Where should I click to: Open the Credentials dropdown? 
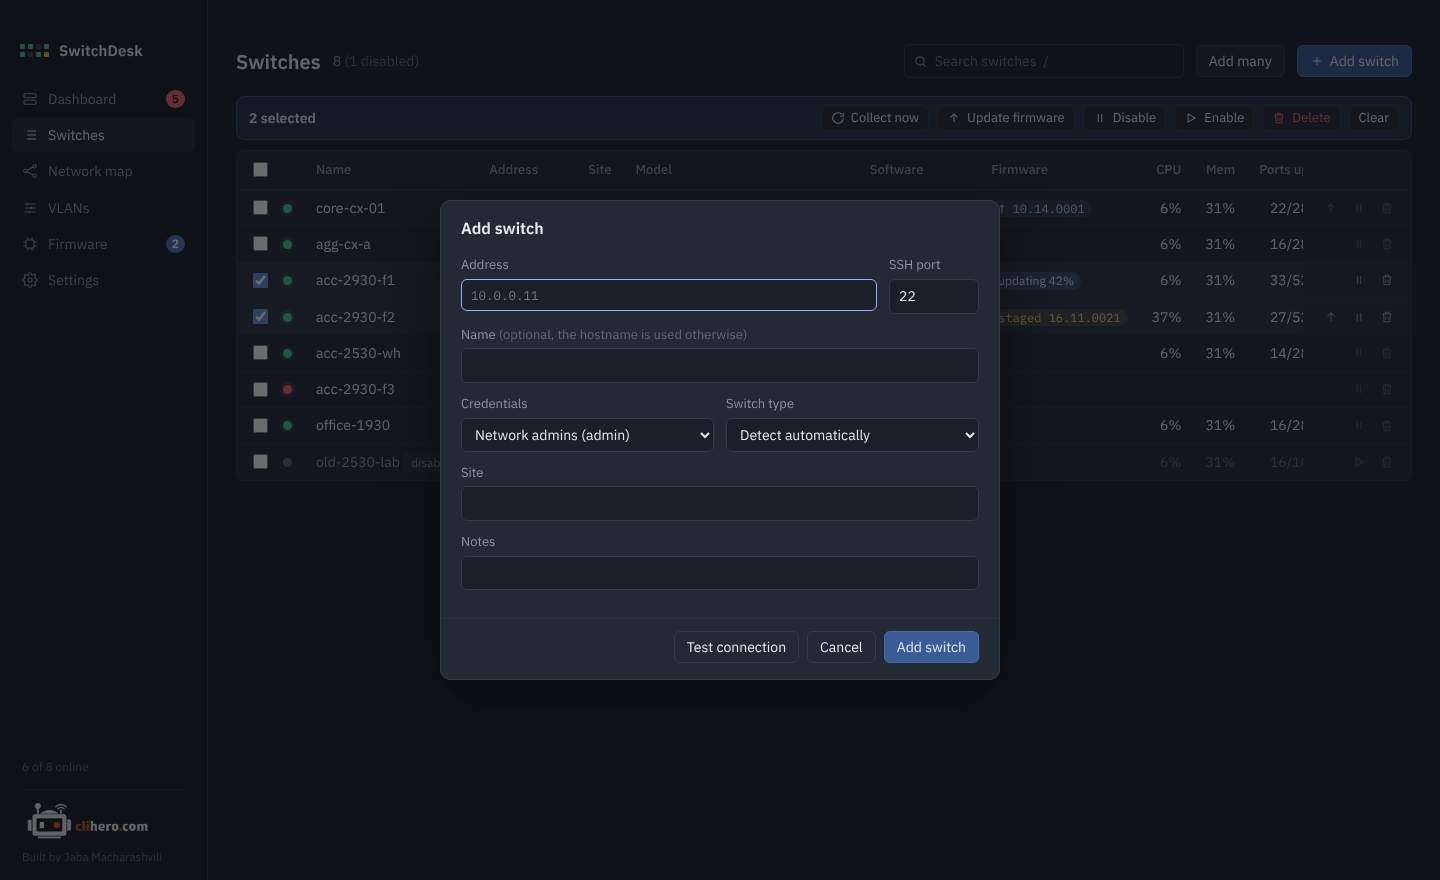(x=587, y=435)
